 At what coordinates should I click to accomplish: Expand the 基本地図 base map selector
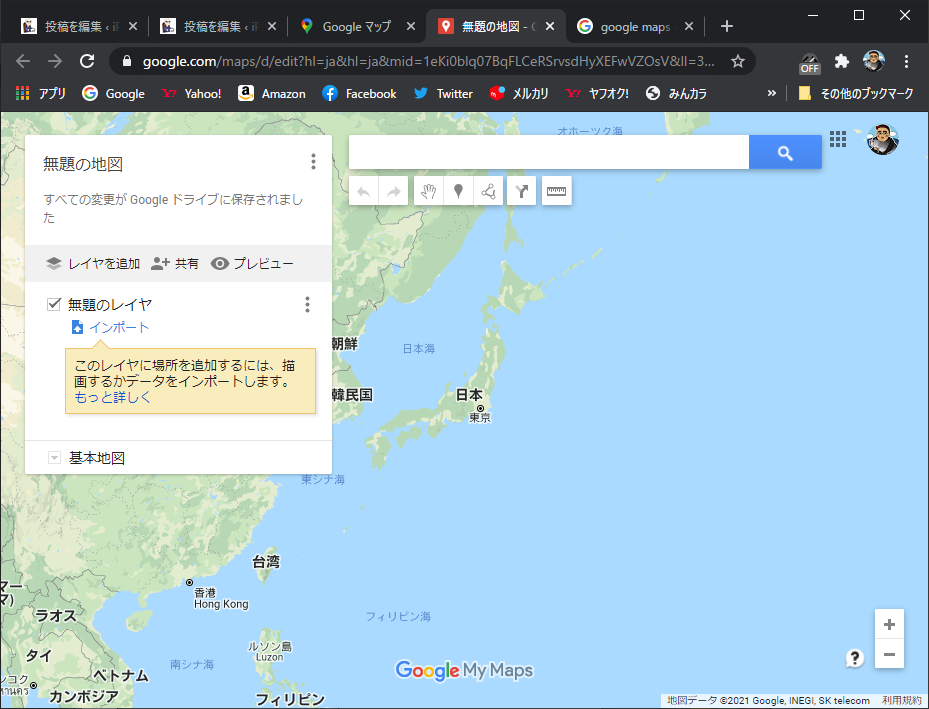(x=54, y=458)
